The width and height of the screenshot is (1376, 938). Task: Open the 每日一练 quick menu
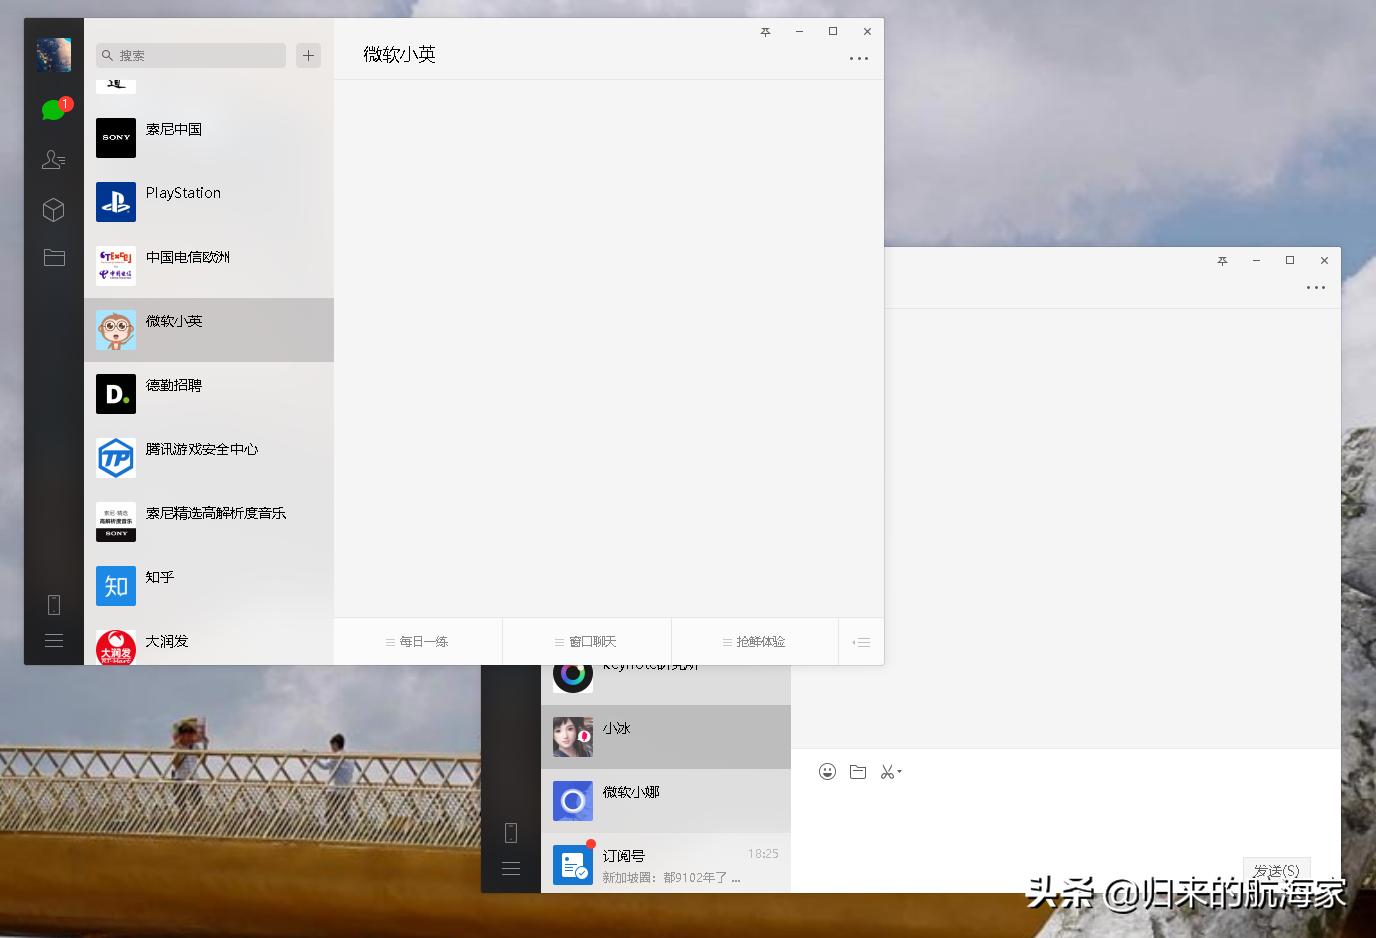pos(418,641)
